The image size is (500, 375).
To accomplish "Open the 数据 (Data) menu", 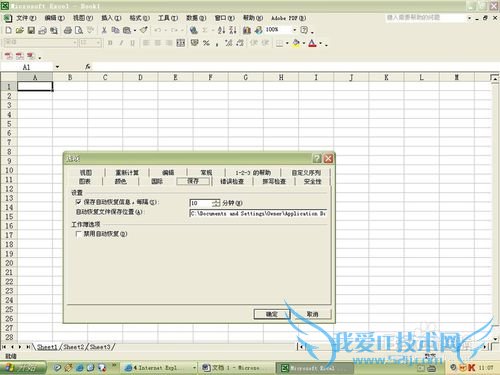I will [x=196, y=18].
